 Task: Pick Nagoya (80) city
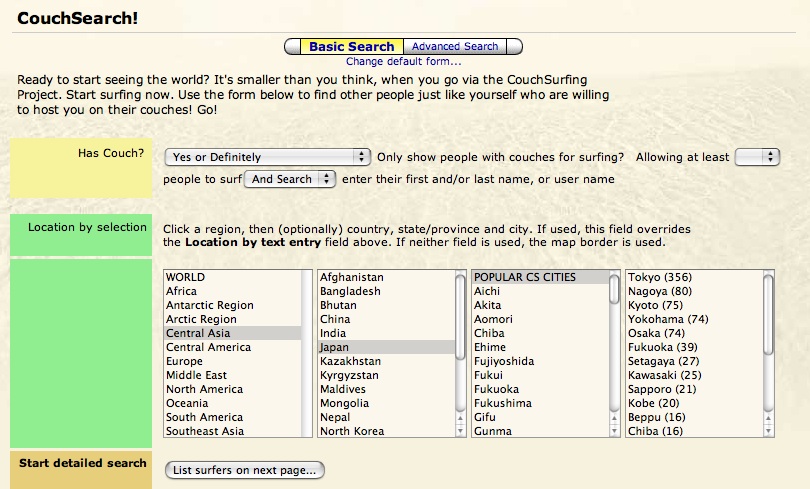[695, 291]
